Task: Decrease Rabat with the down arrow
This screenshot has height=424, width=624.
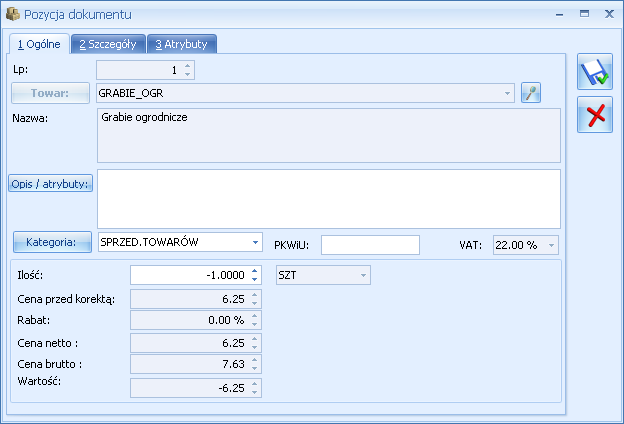Action: coord(255,324)
